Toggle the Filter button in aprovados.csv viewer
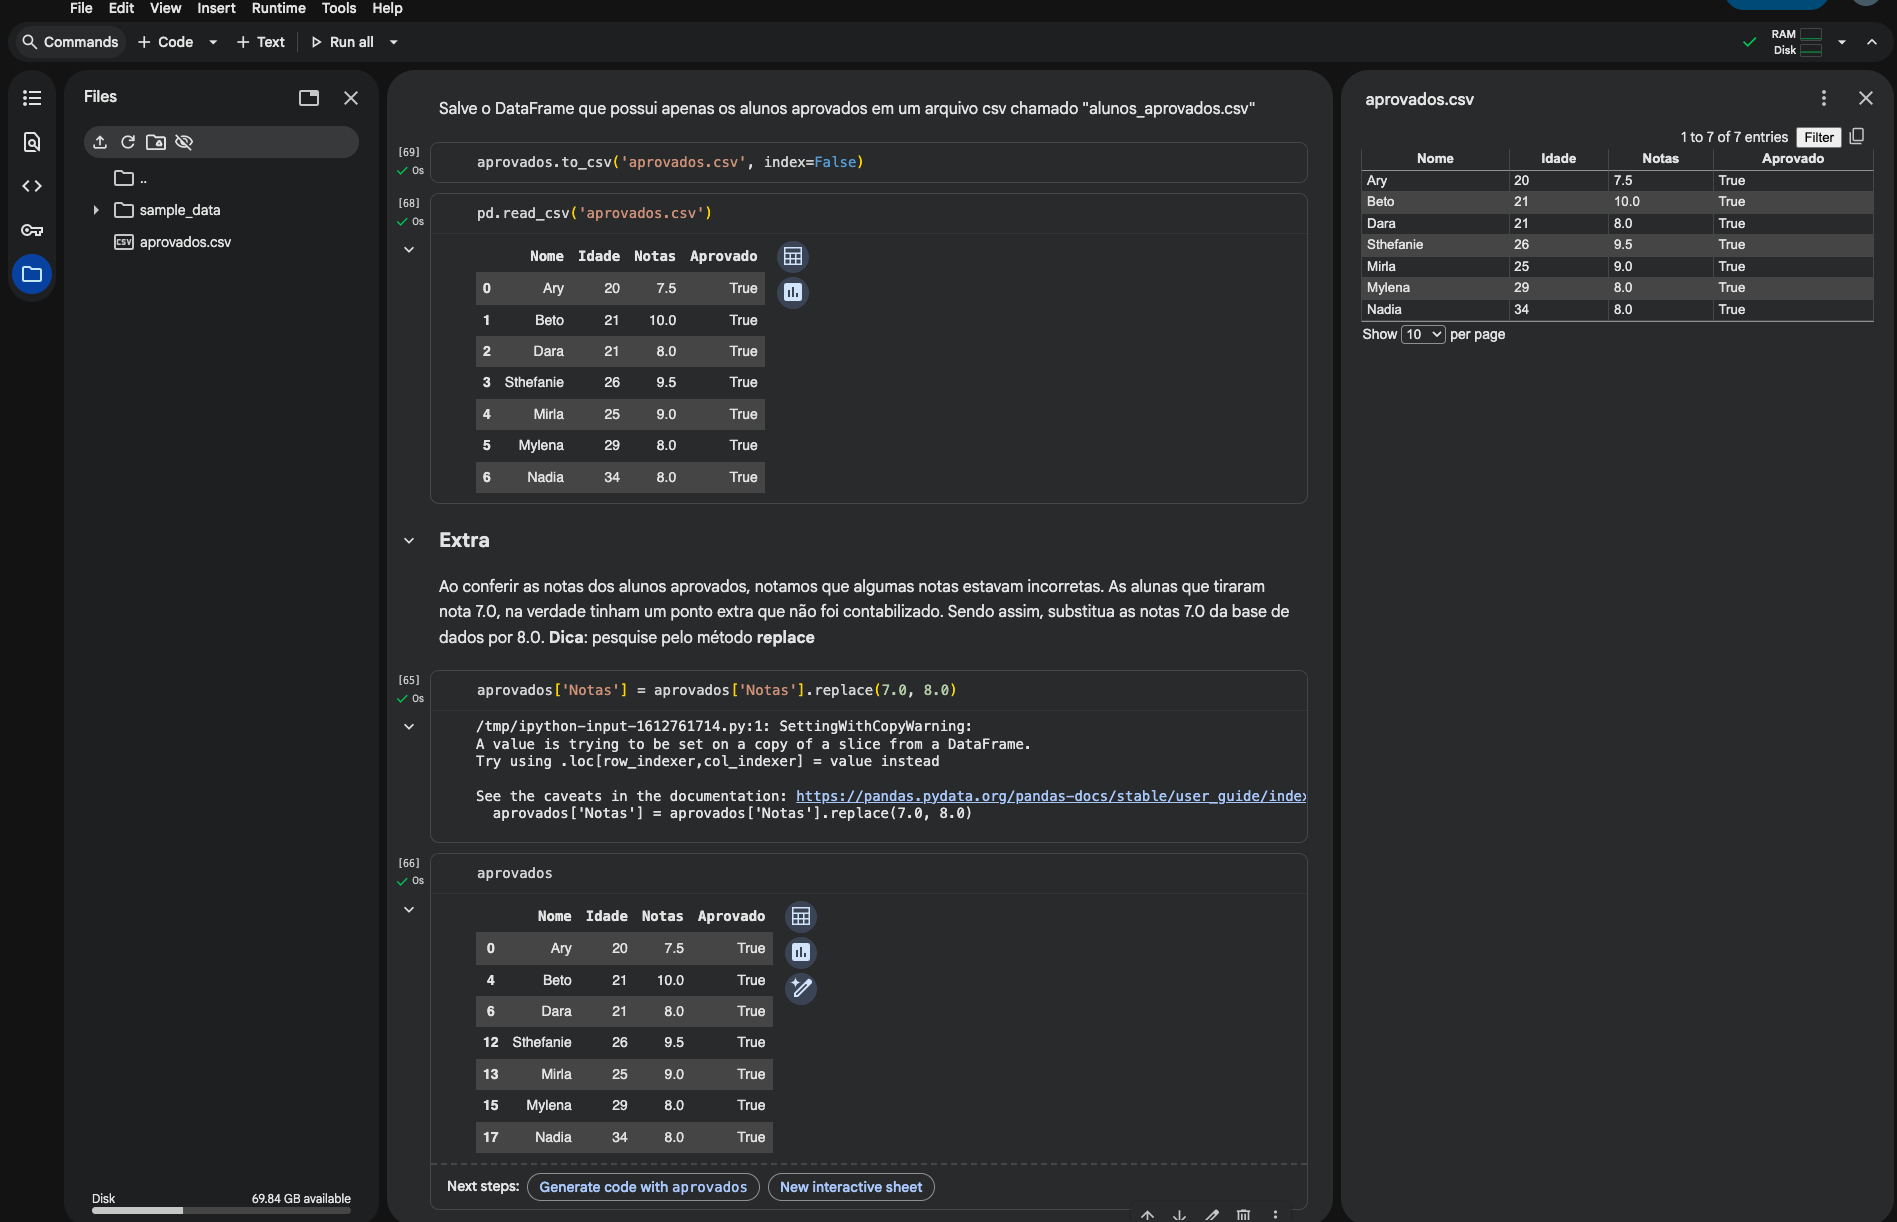 [1818, 137]
